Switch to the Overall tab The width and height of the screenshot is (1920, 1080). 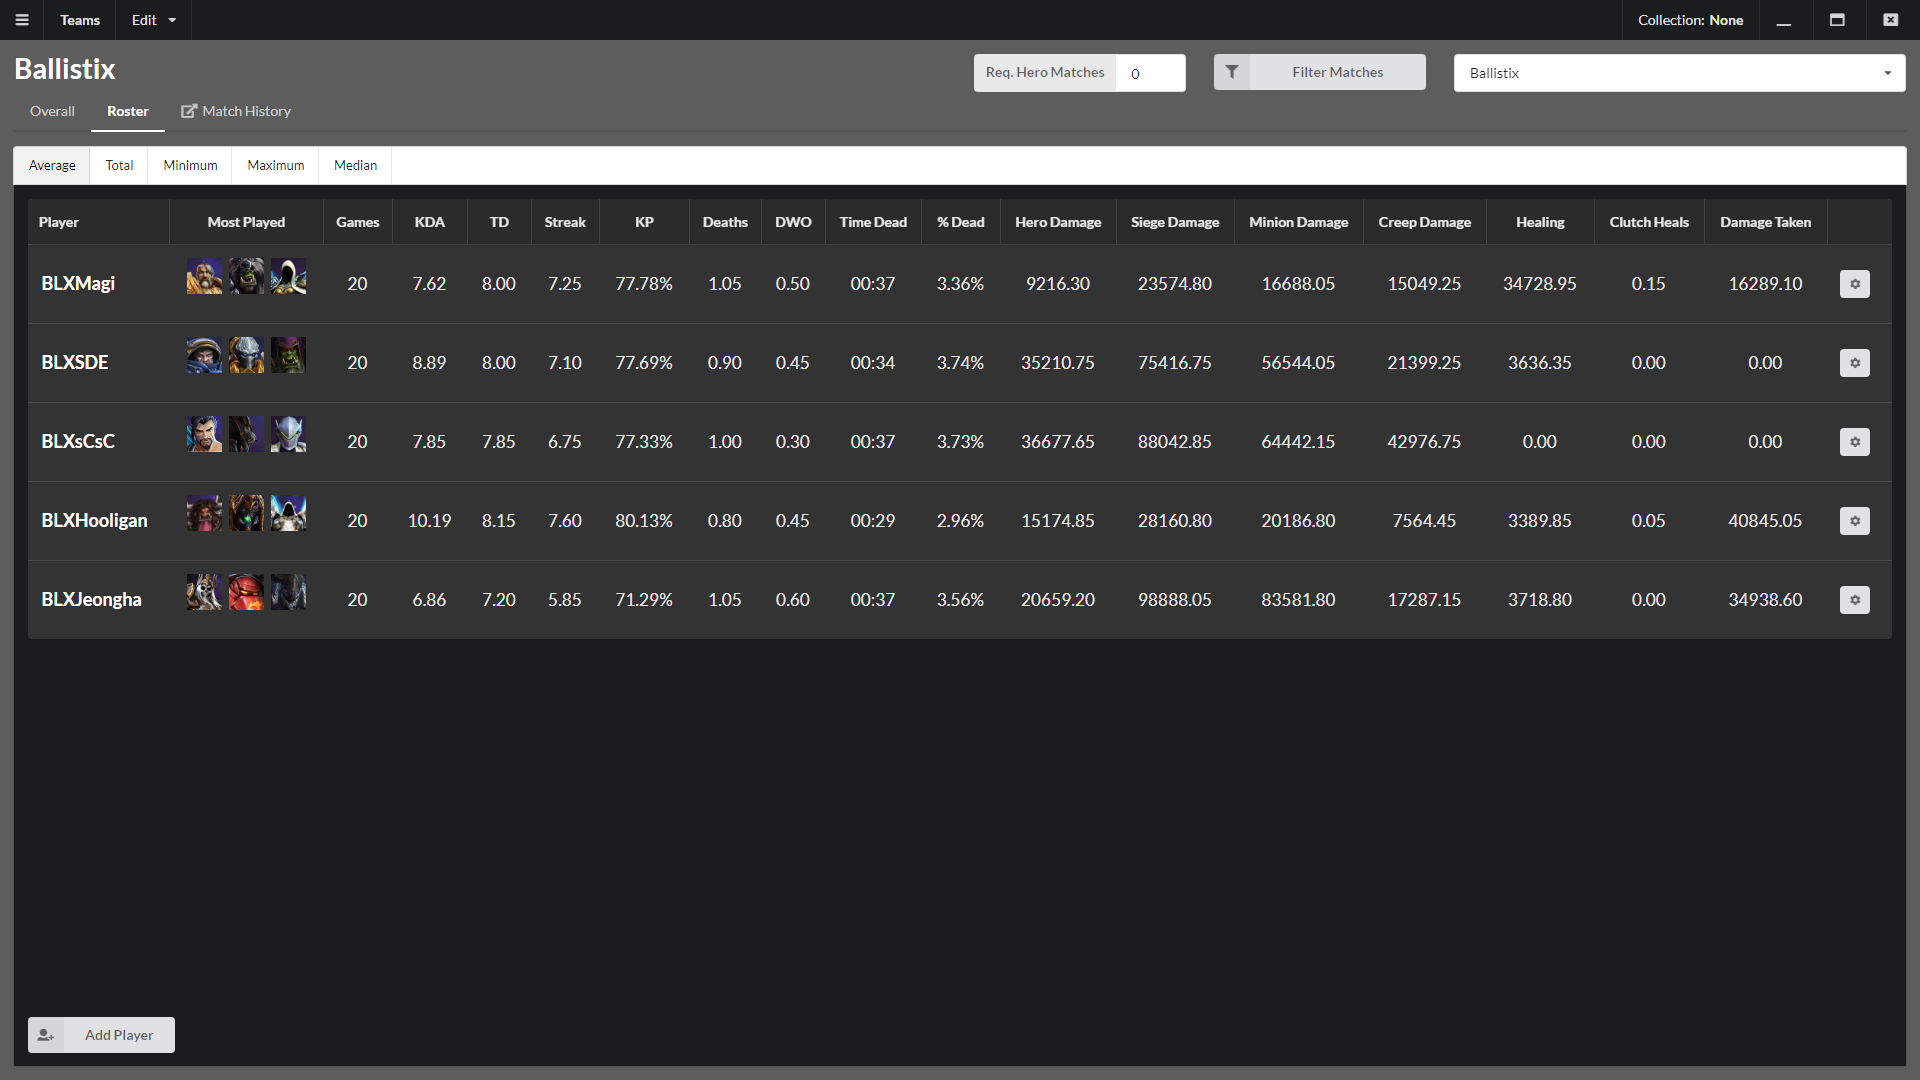point(52,111)
